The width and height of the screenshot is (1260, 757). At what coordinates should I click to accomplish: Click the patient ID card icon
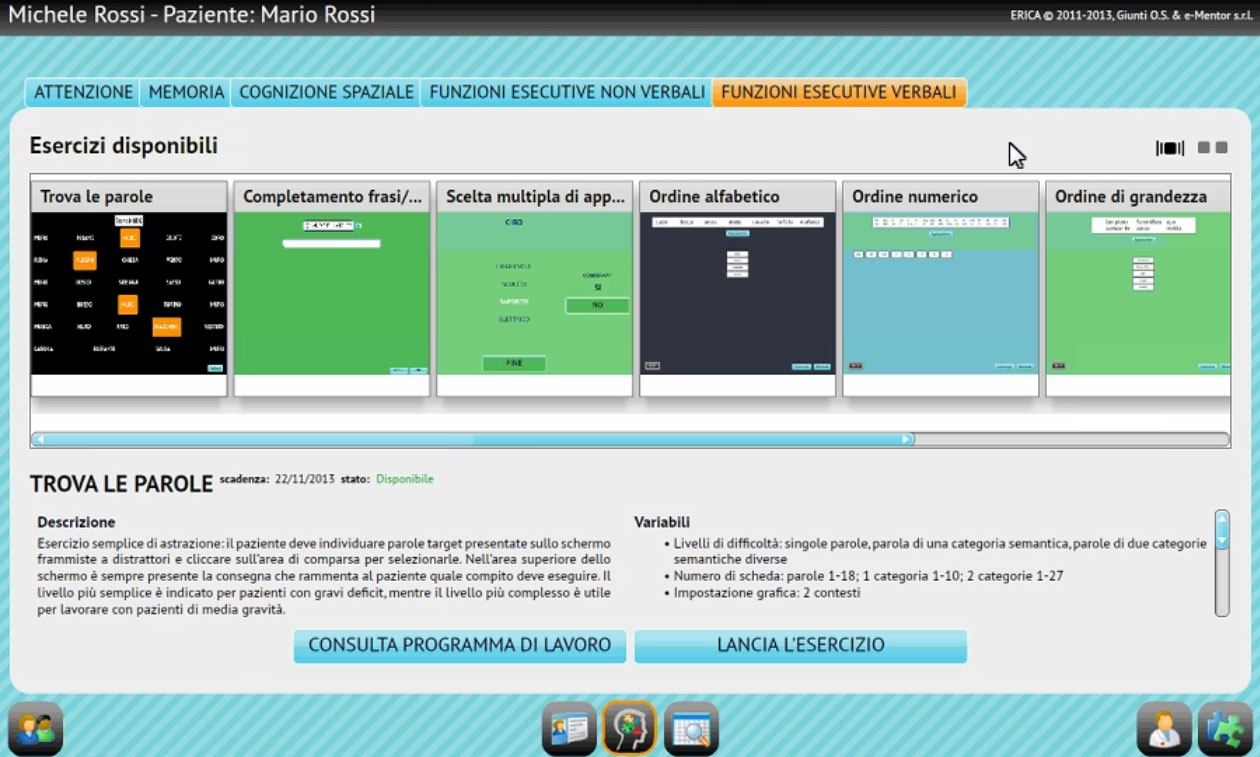pyautogui.click(x=569, y=728)
